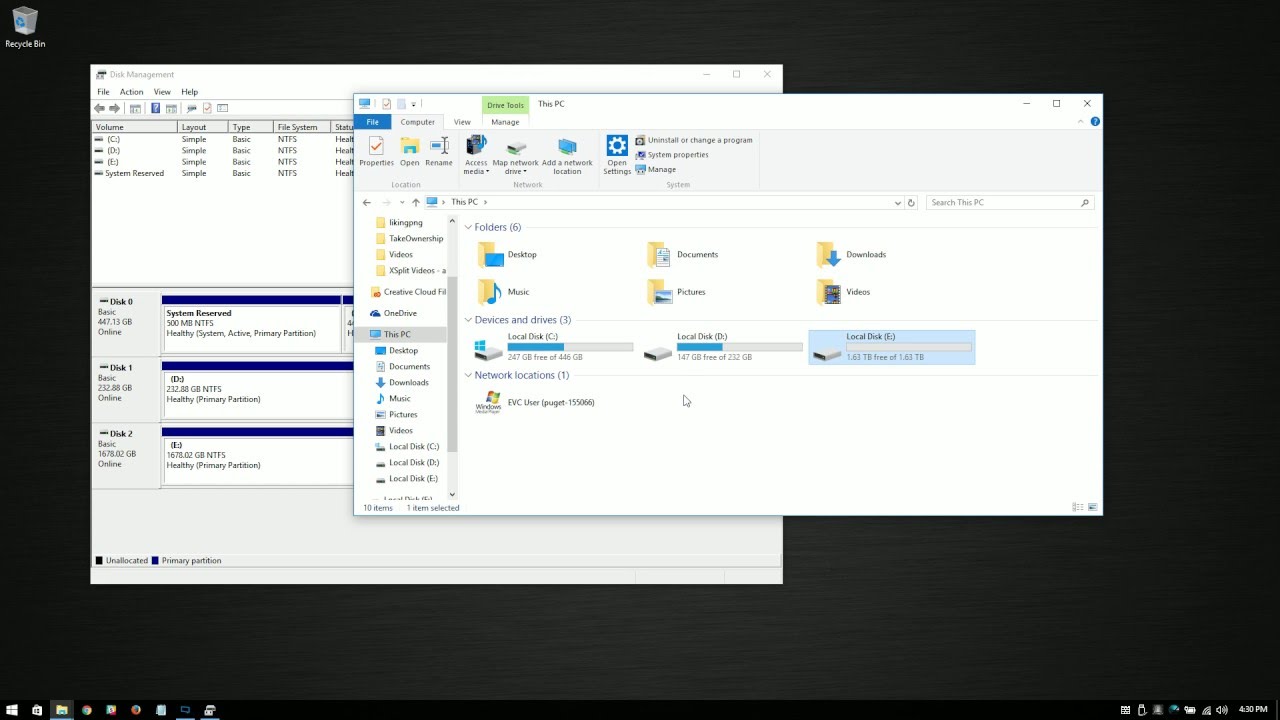
Task: Click the Open Settings gear icon
Action: point(617,155)
